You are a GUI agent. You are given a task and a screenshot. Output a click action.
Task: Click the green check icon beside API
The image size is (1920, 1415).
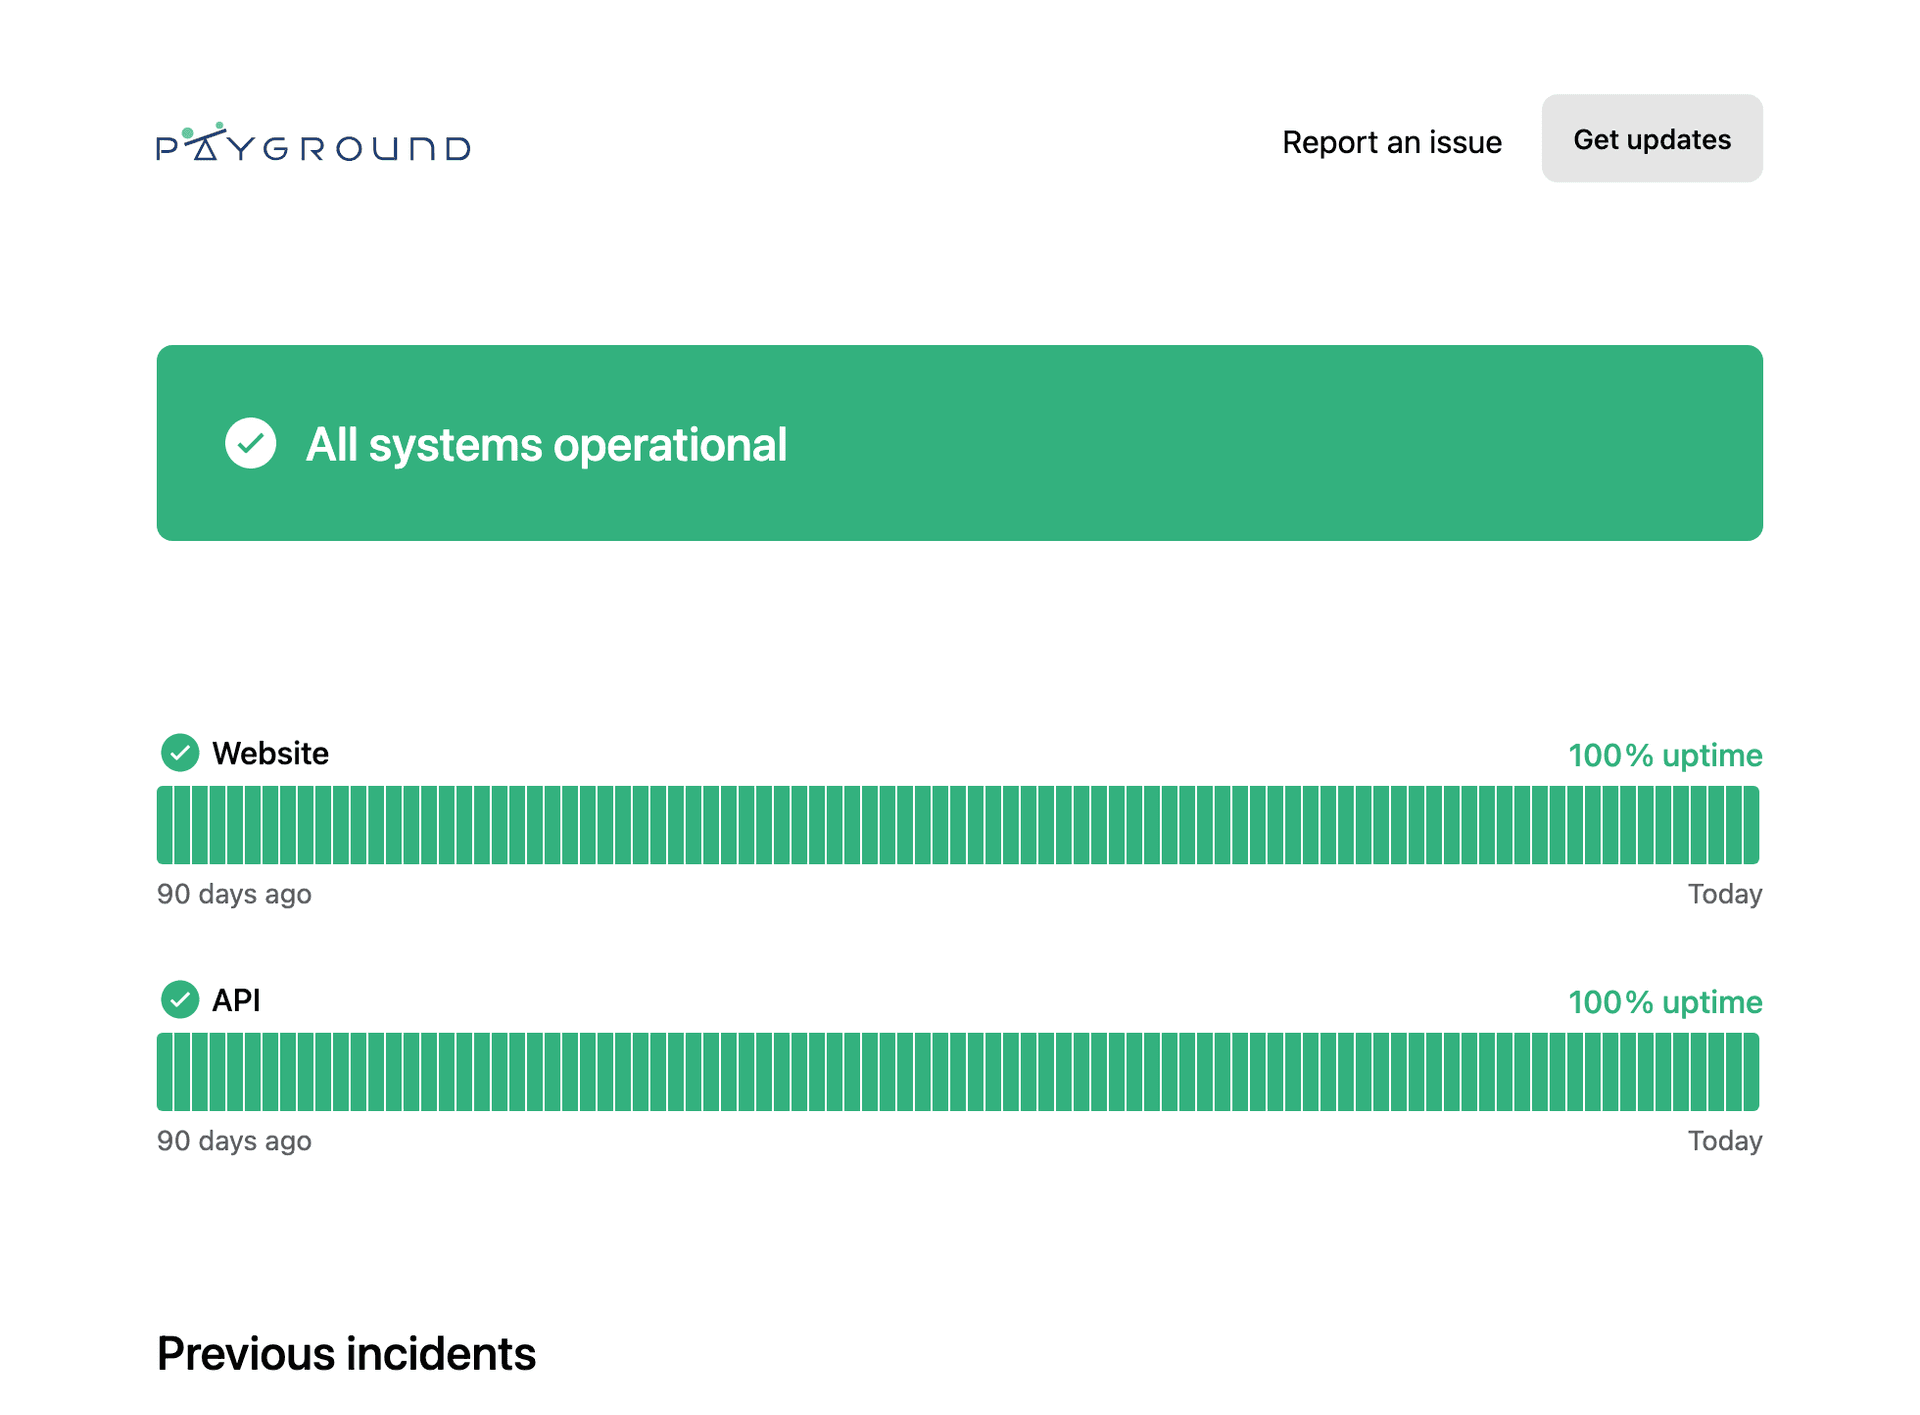(180, 999)
